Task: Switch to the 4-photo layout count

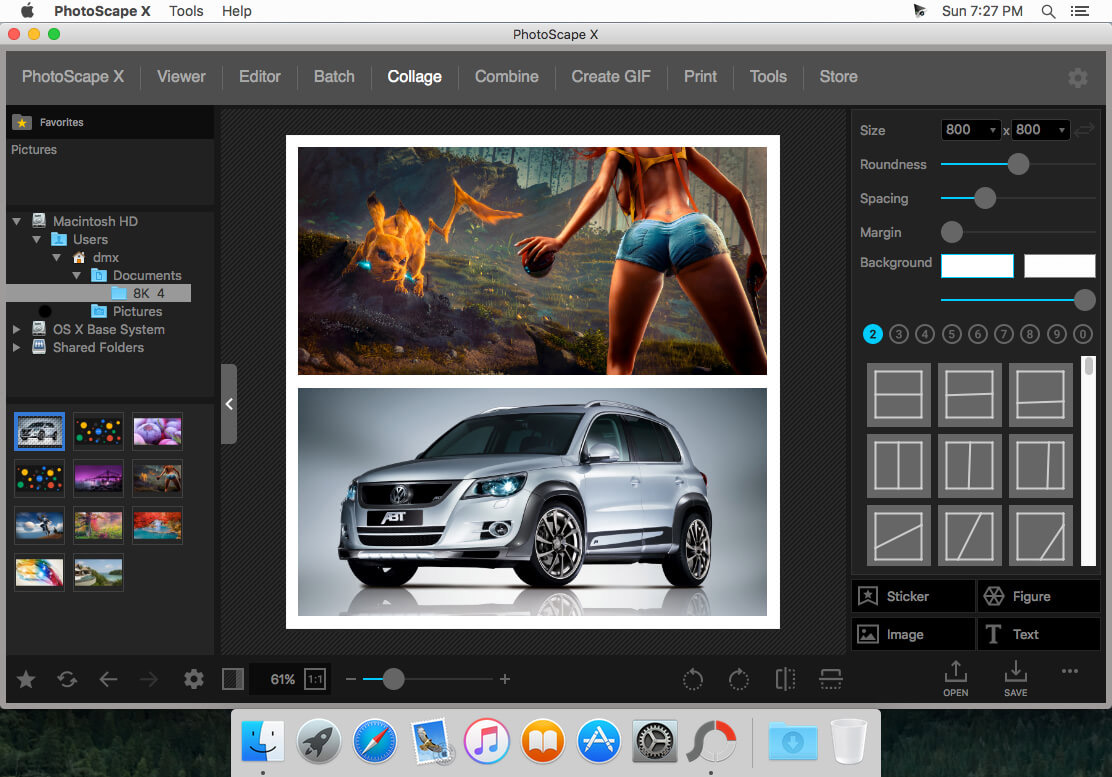Action: [x=924, y=333]
